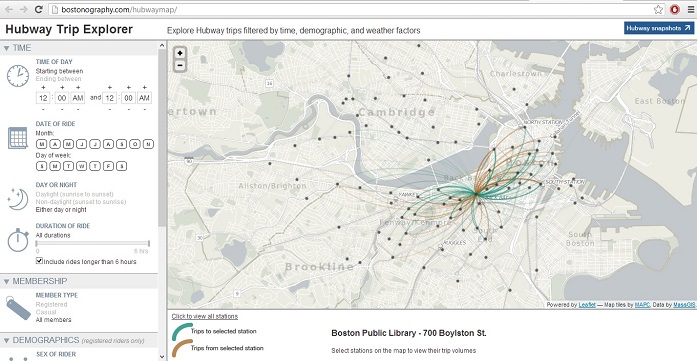The image size is (697, 361).
Task: Click the calendar icon beside Date of Ride
Action: pos(18,138)
